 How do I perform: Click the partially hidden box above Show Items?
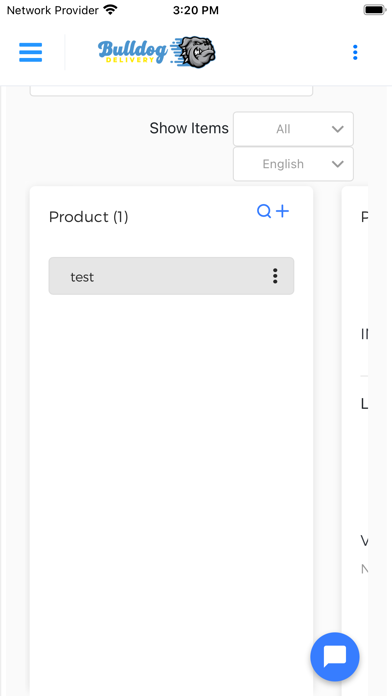coord(171,91)
